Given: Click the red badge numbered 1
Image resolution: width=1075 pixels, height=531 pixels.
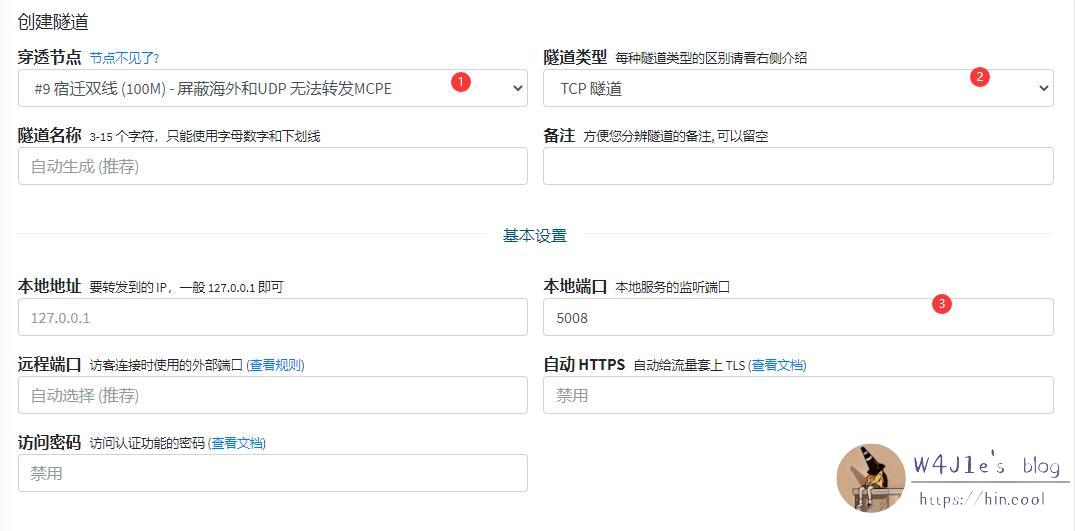Looking at the screenshot, I should coord(460,82).
